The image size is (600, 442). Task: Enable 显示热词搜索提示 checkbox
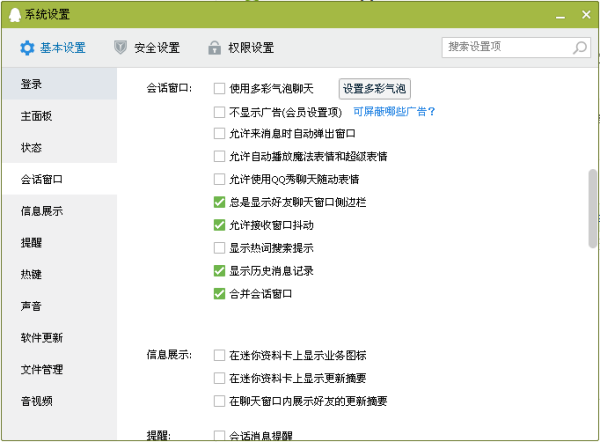219,248
